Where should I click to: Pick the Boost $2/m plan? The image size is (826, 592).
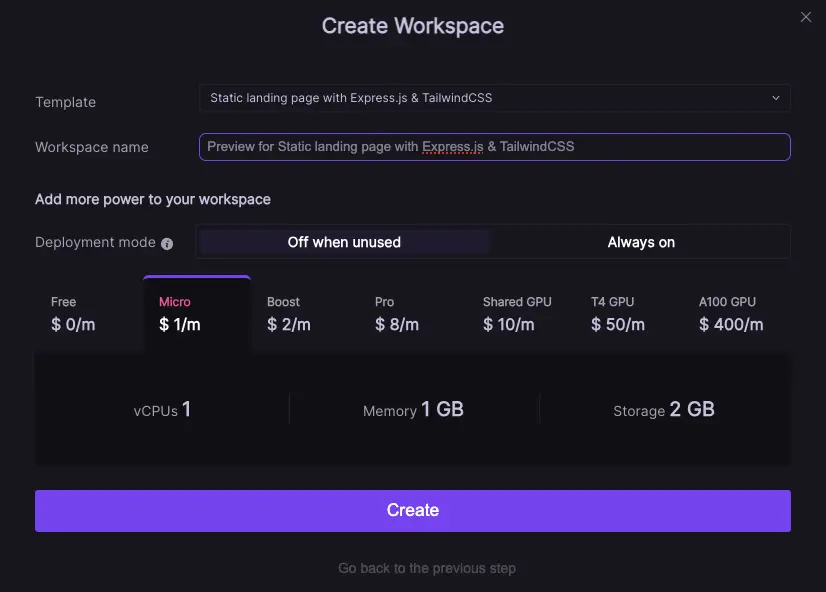305,314
